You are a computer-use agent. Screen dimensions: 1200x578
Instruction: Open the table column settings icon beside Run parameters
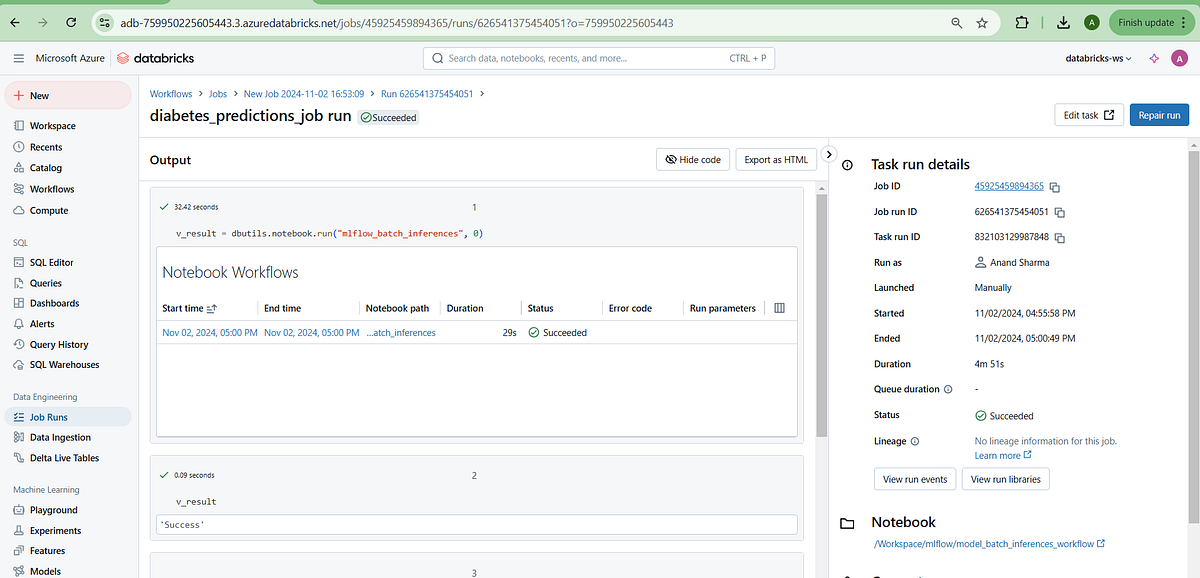pos(779,307)
